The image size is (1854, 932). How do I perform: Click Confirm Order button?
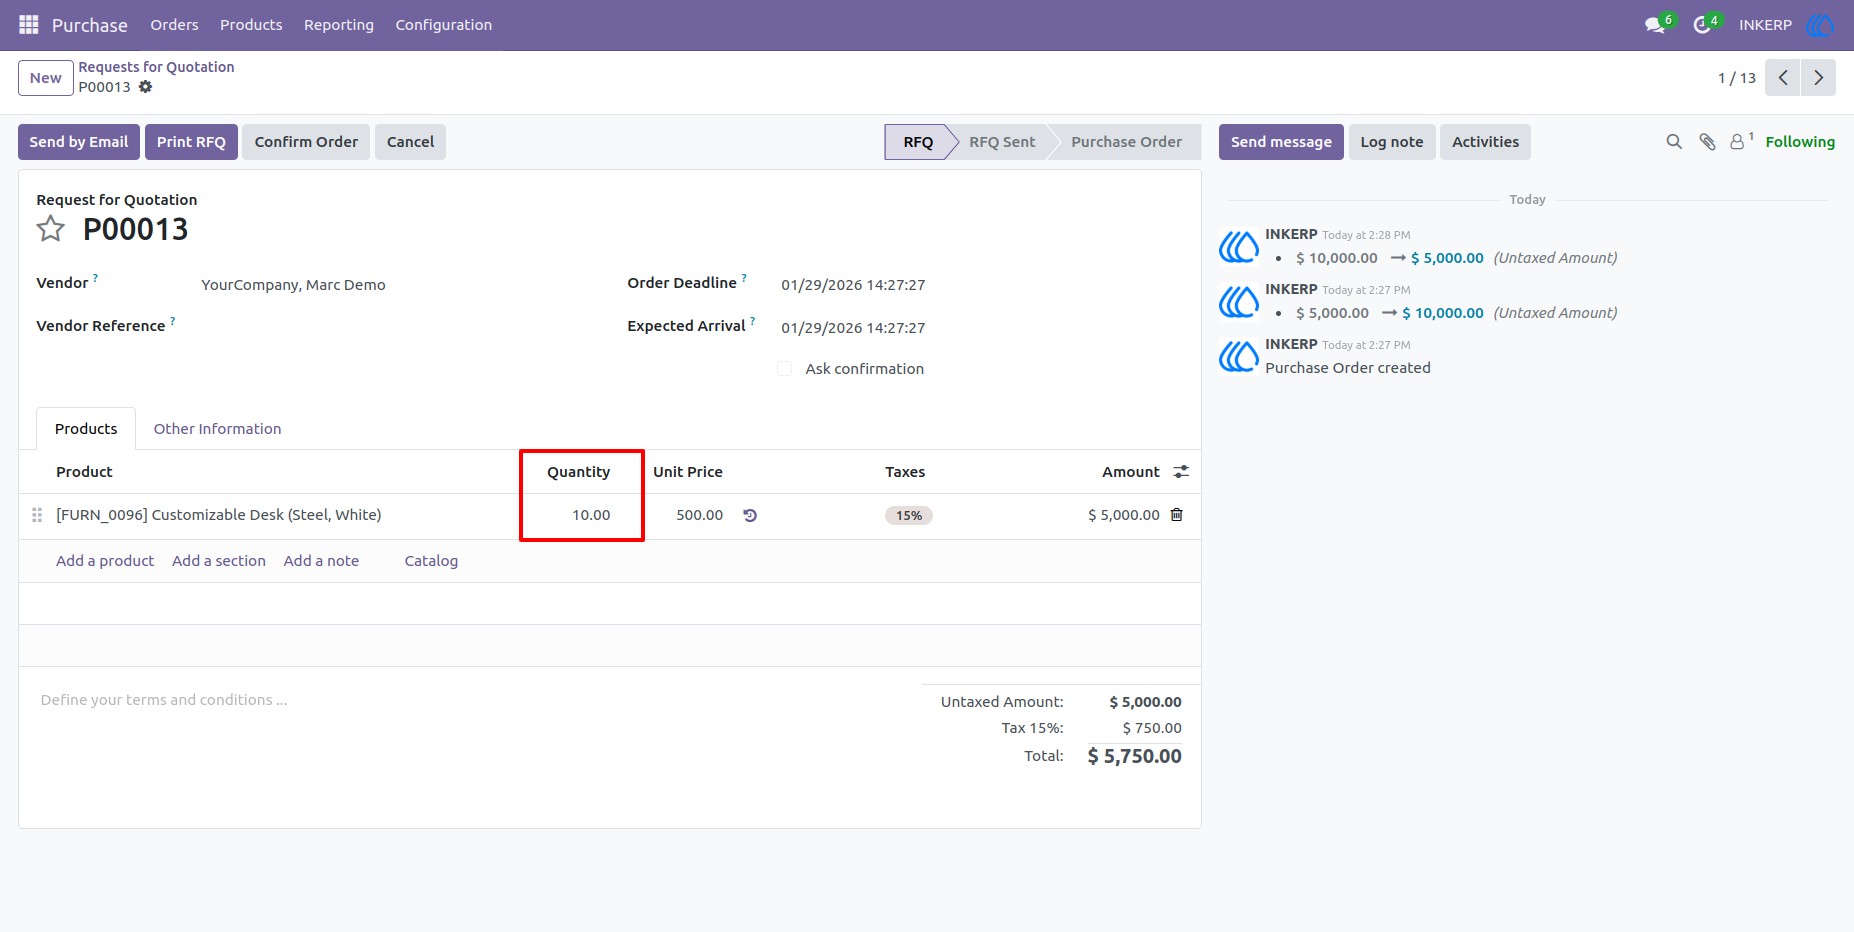click(306, 142)
